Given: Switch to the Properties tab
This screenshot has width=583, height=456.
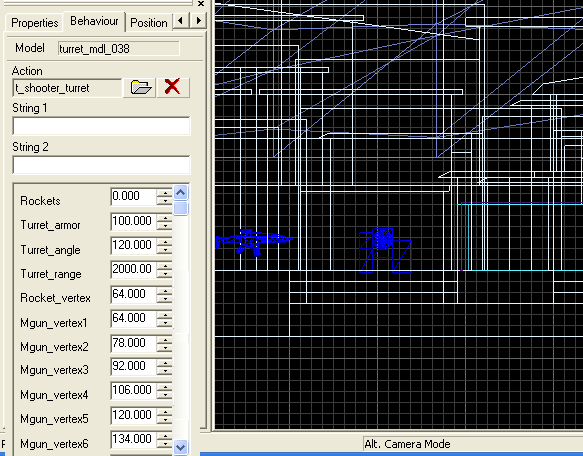Looking at the screenshot, I should click(x=35, y=23).
